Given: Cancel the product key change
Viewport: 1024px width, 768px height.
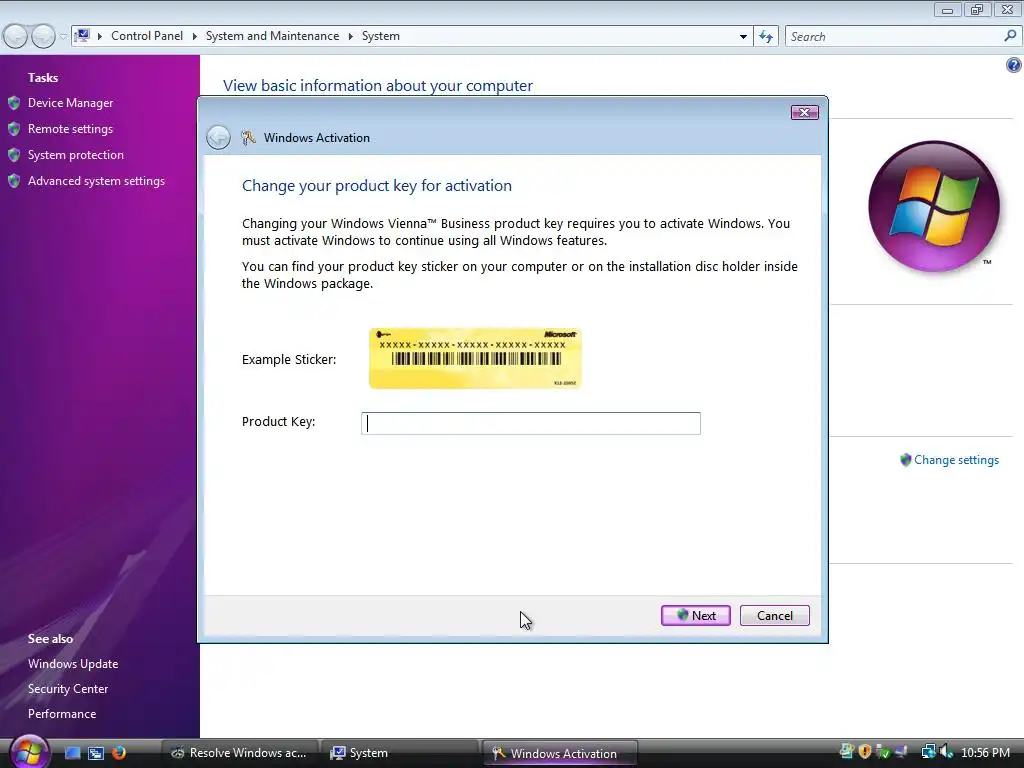Looking at the screenshot, I should 775,615.
